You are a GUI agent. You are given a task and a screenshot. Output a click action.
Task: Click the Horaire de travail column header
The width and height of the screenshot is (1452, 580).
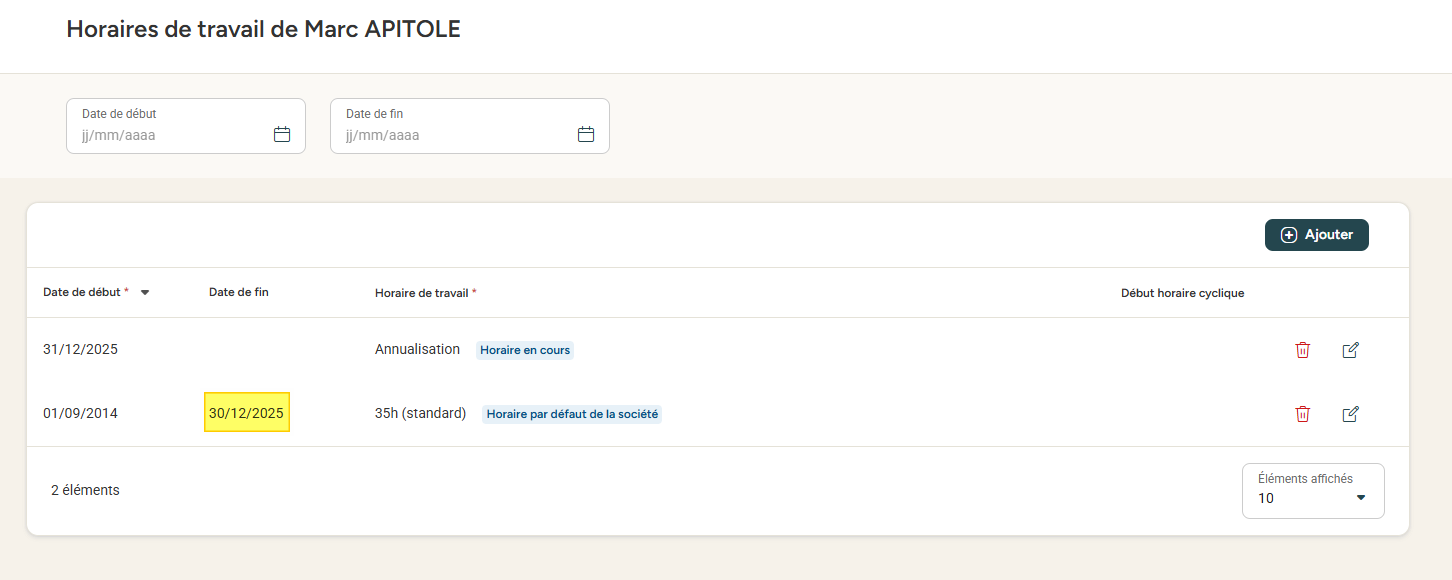point(422,293)
